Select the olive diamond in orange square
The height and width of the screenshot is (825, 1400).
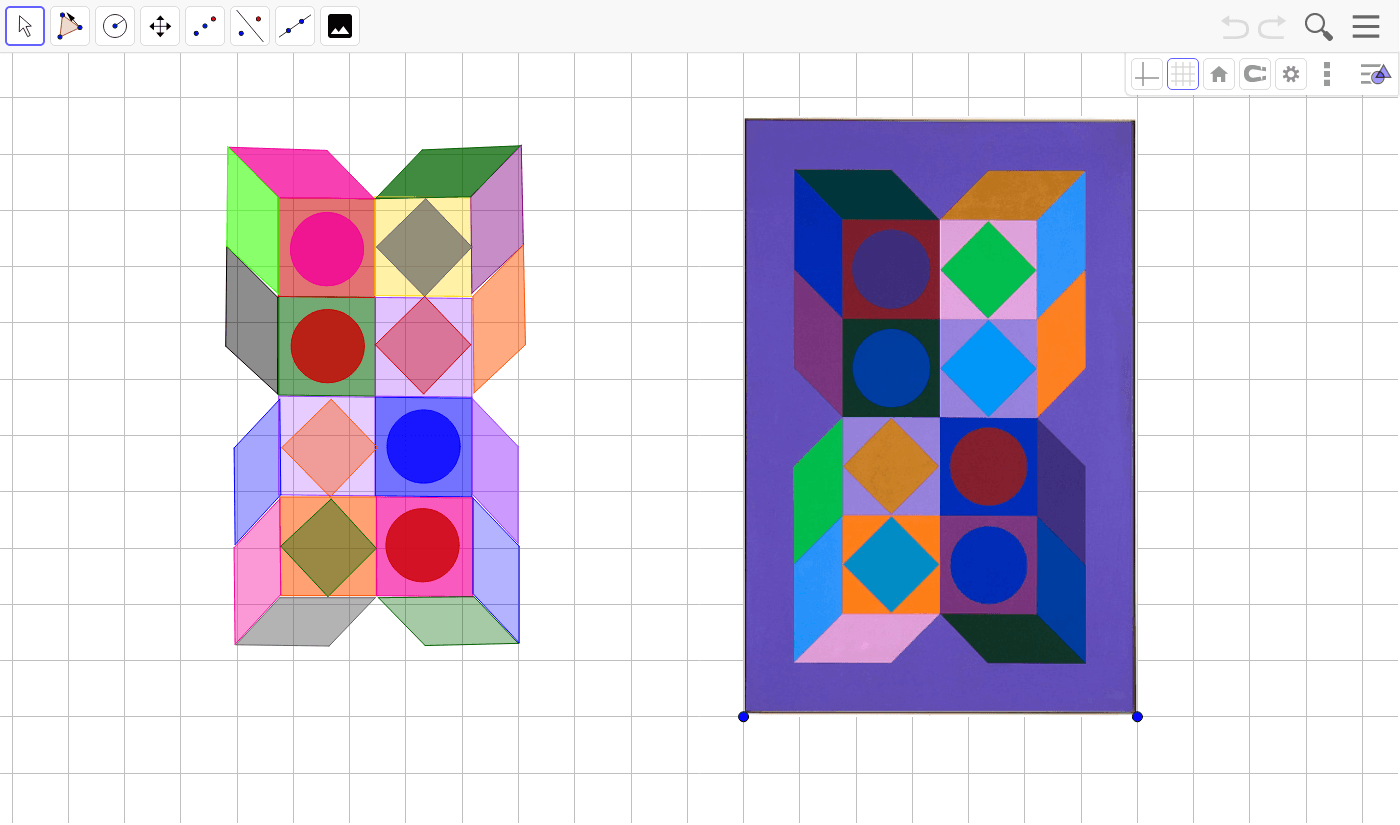click(328, 547)
